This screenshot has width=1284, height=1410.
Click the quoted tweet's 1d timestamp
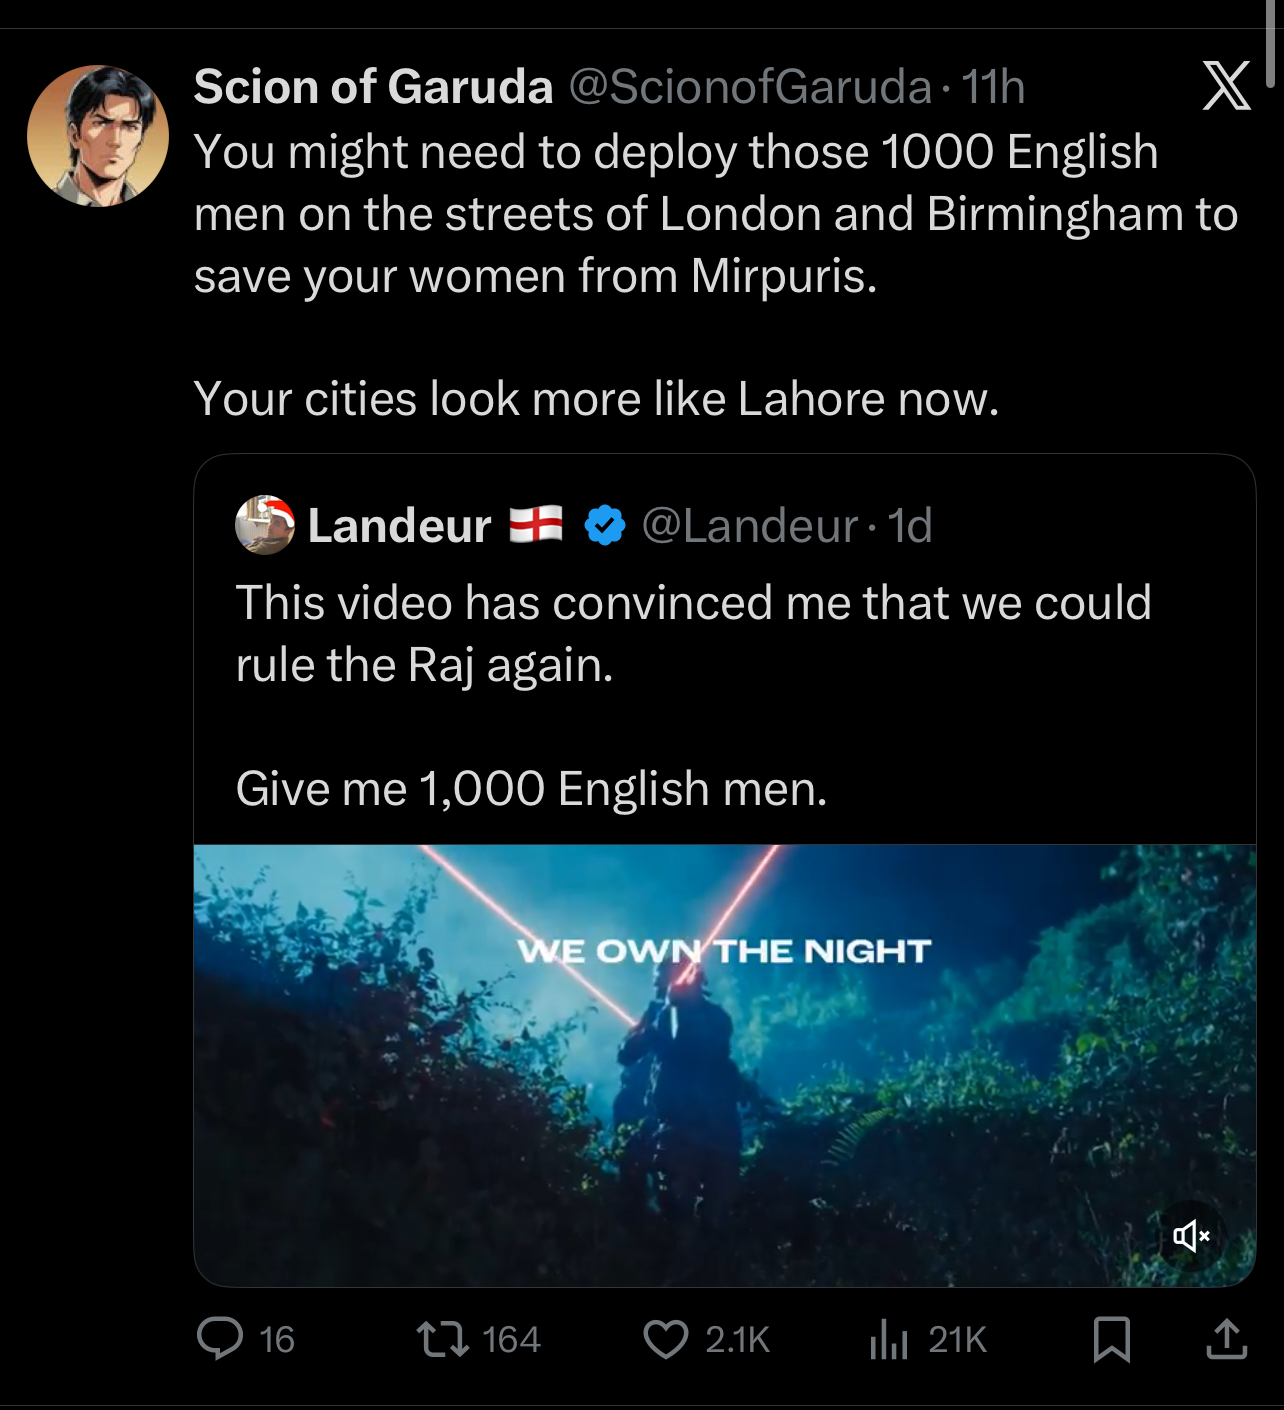pos(910,526)
